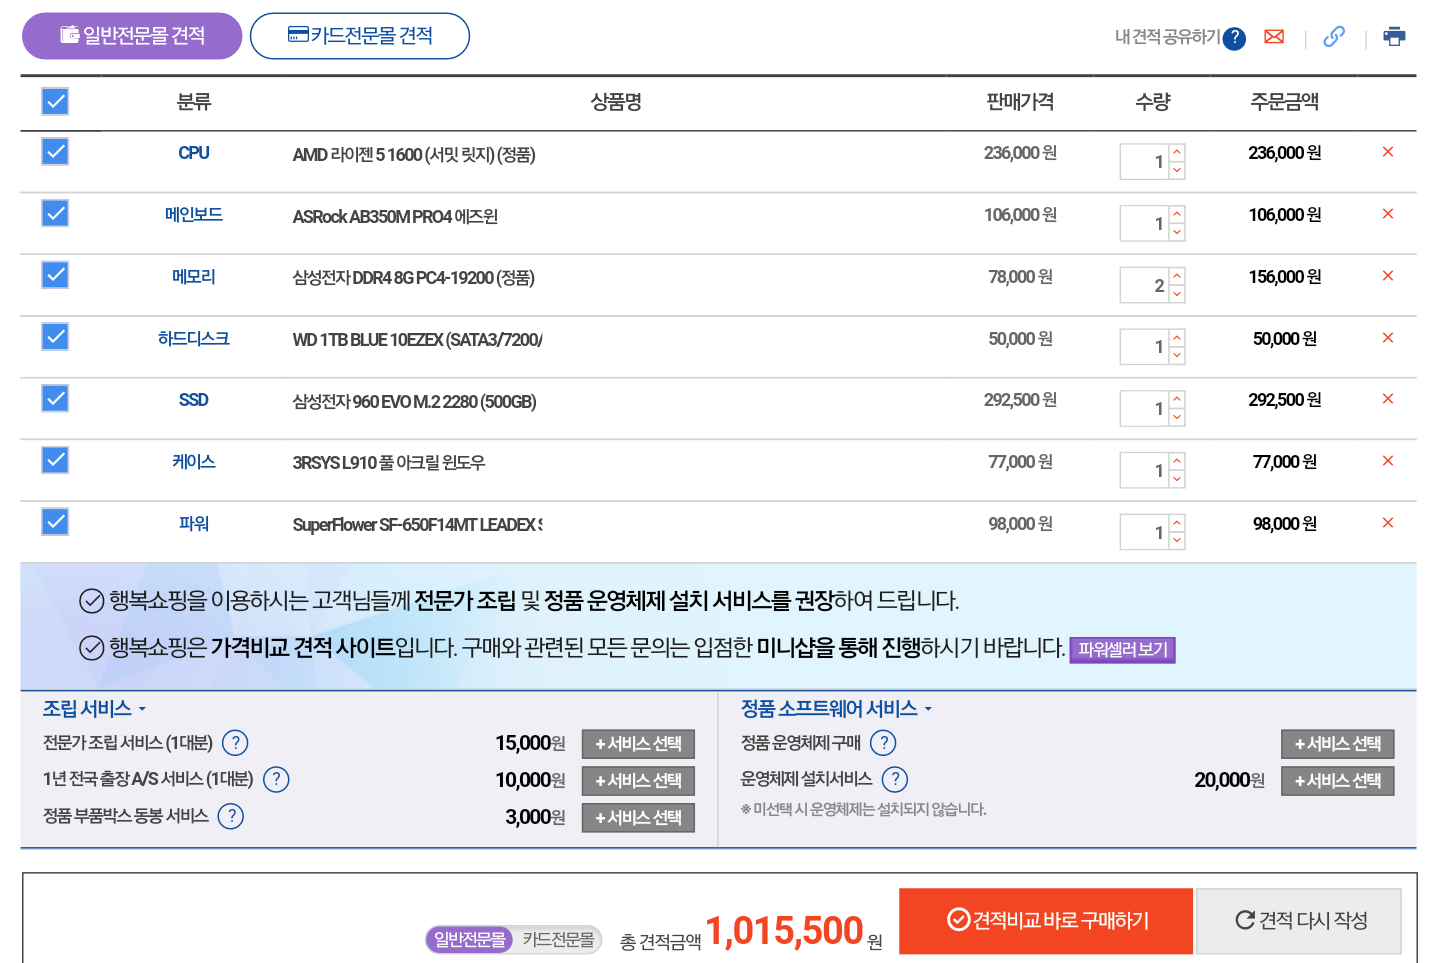
Task: Click product name 3RSYS L910 풀 아크릴 윈도우
Action: [389, 463]
